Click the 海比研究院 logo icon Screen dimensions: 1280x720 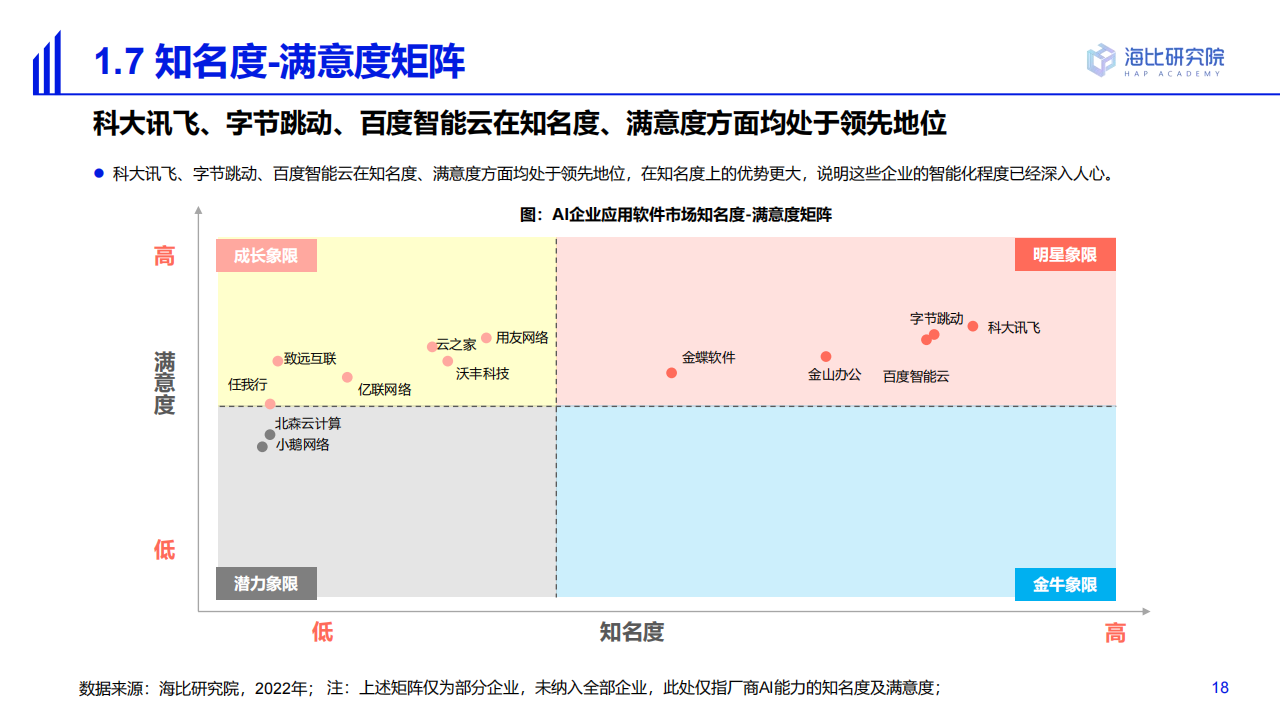point(1101,60)
